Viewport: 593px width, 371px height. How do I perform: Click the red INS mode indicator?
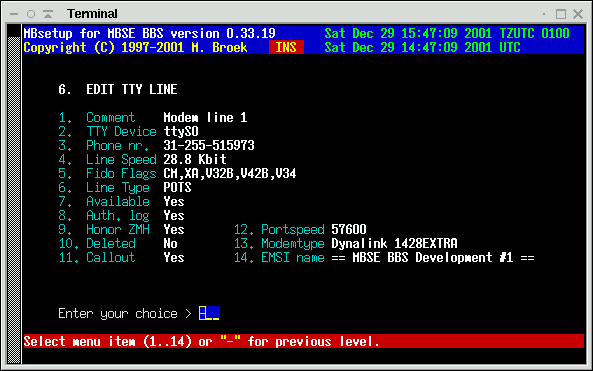[286, 47]
